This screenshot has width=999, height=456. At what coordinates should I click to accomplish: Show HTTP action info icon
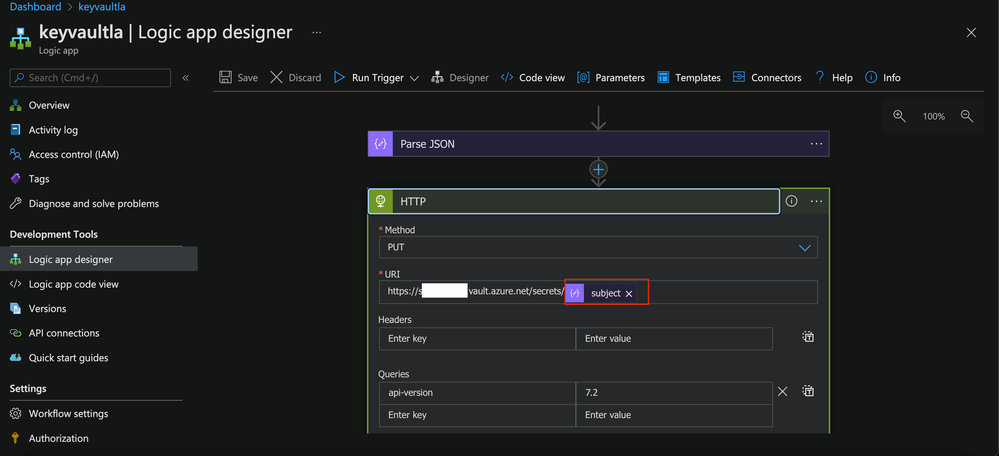(792, 201)
